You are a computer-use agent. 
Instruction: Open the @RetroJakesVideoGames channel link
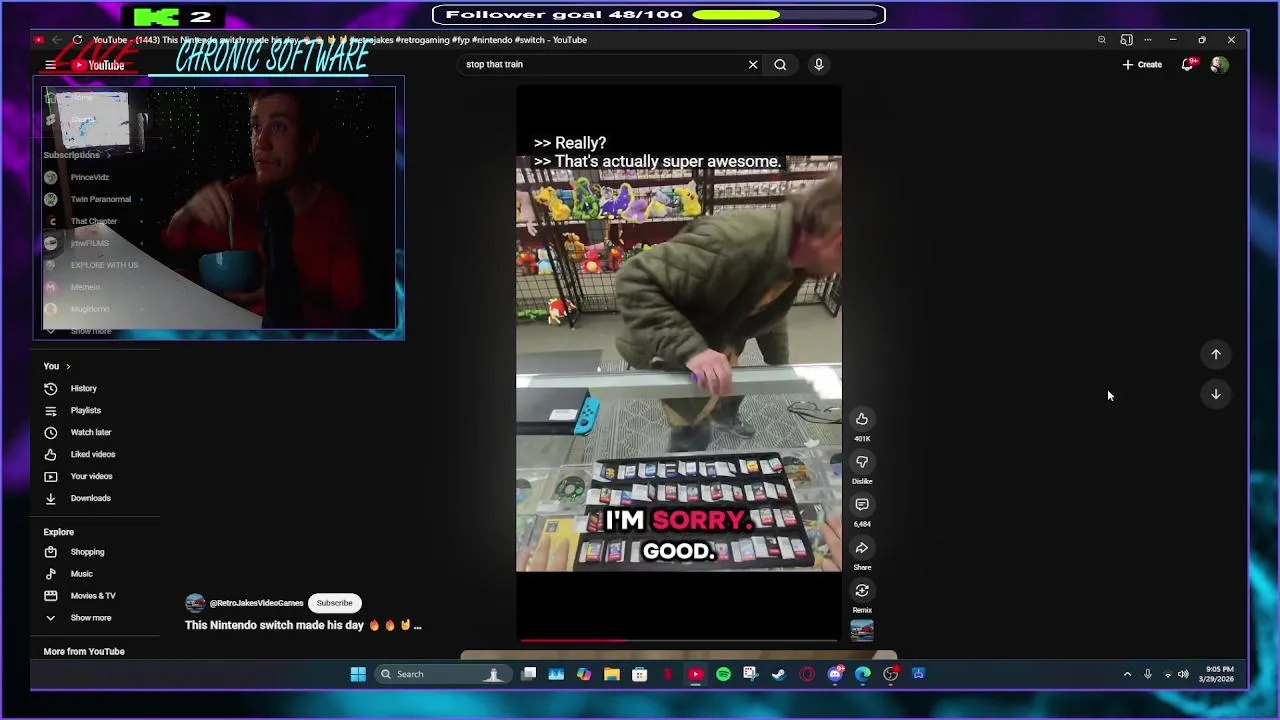[256, 603]
